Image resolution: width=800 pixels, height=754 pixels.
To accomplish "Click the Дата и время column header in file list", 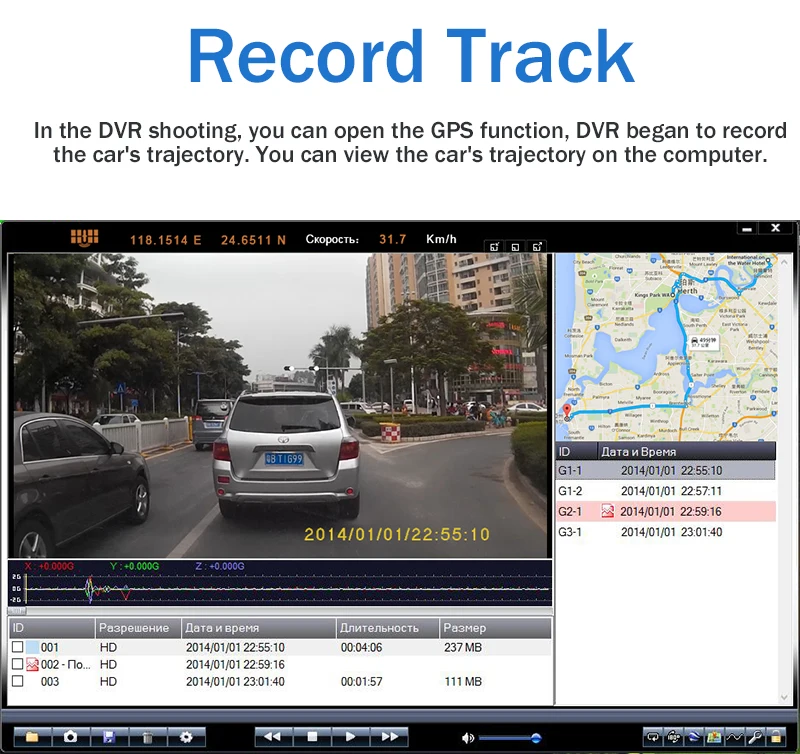I will [x=259, y=628].
